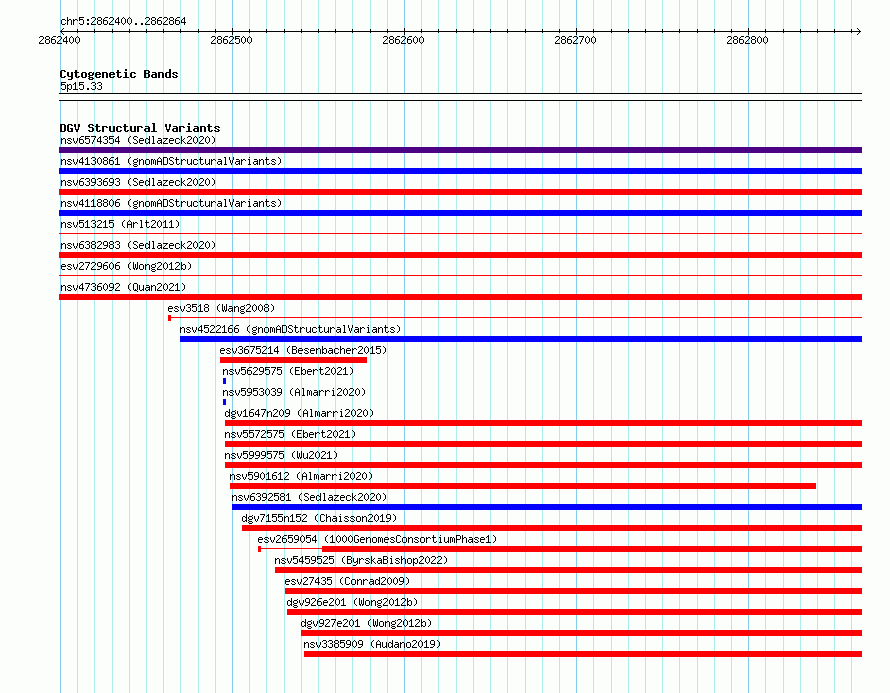Open the dgv1647n209 (Almarri2020) label
Screen dimensions: 890x693
[x=299, y=413]
